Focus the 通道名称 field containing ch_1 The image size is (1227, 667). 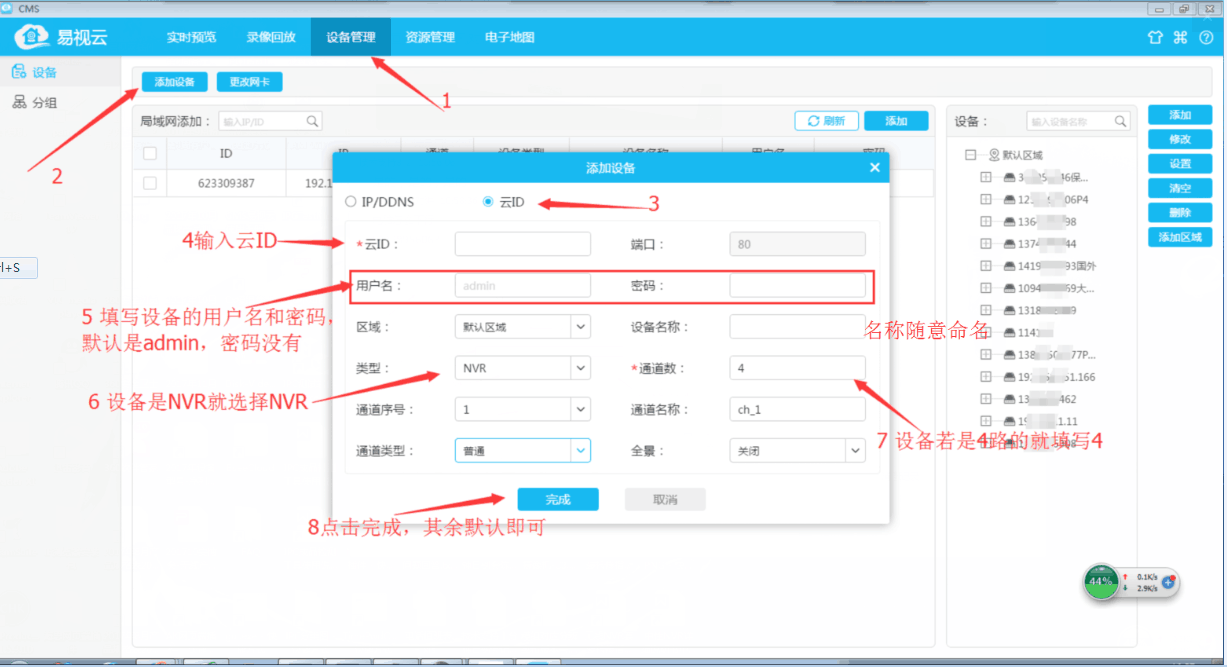(798, 410)
